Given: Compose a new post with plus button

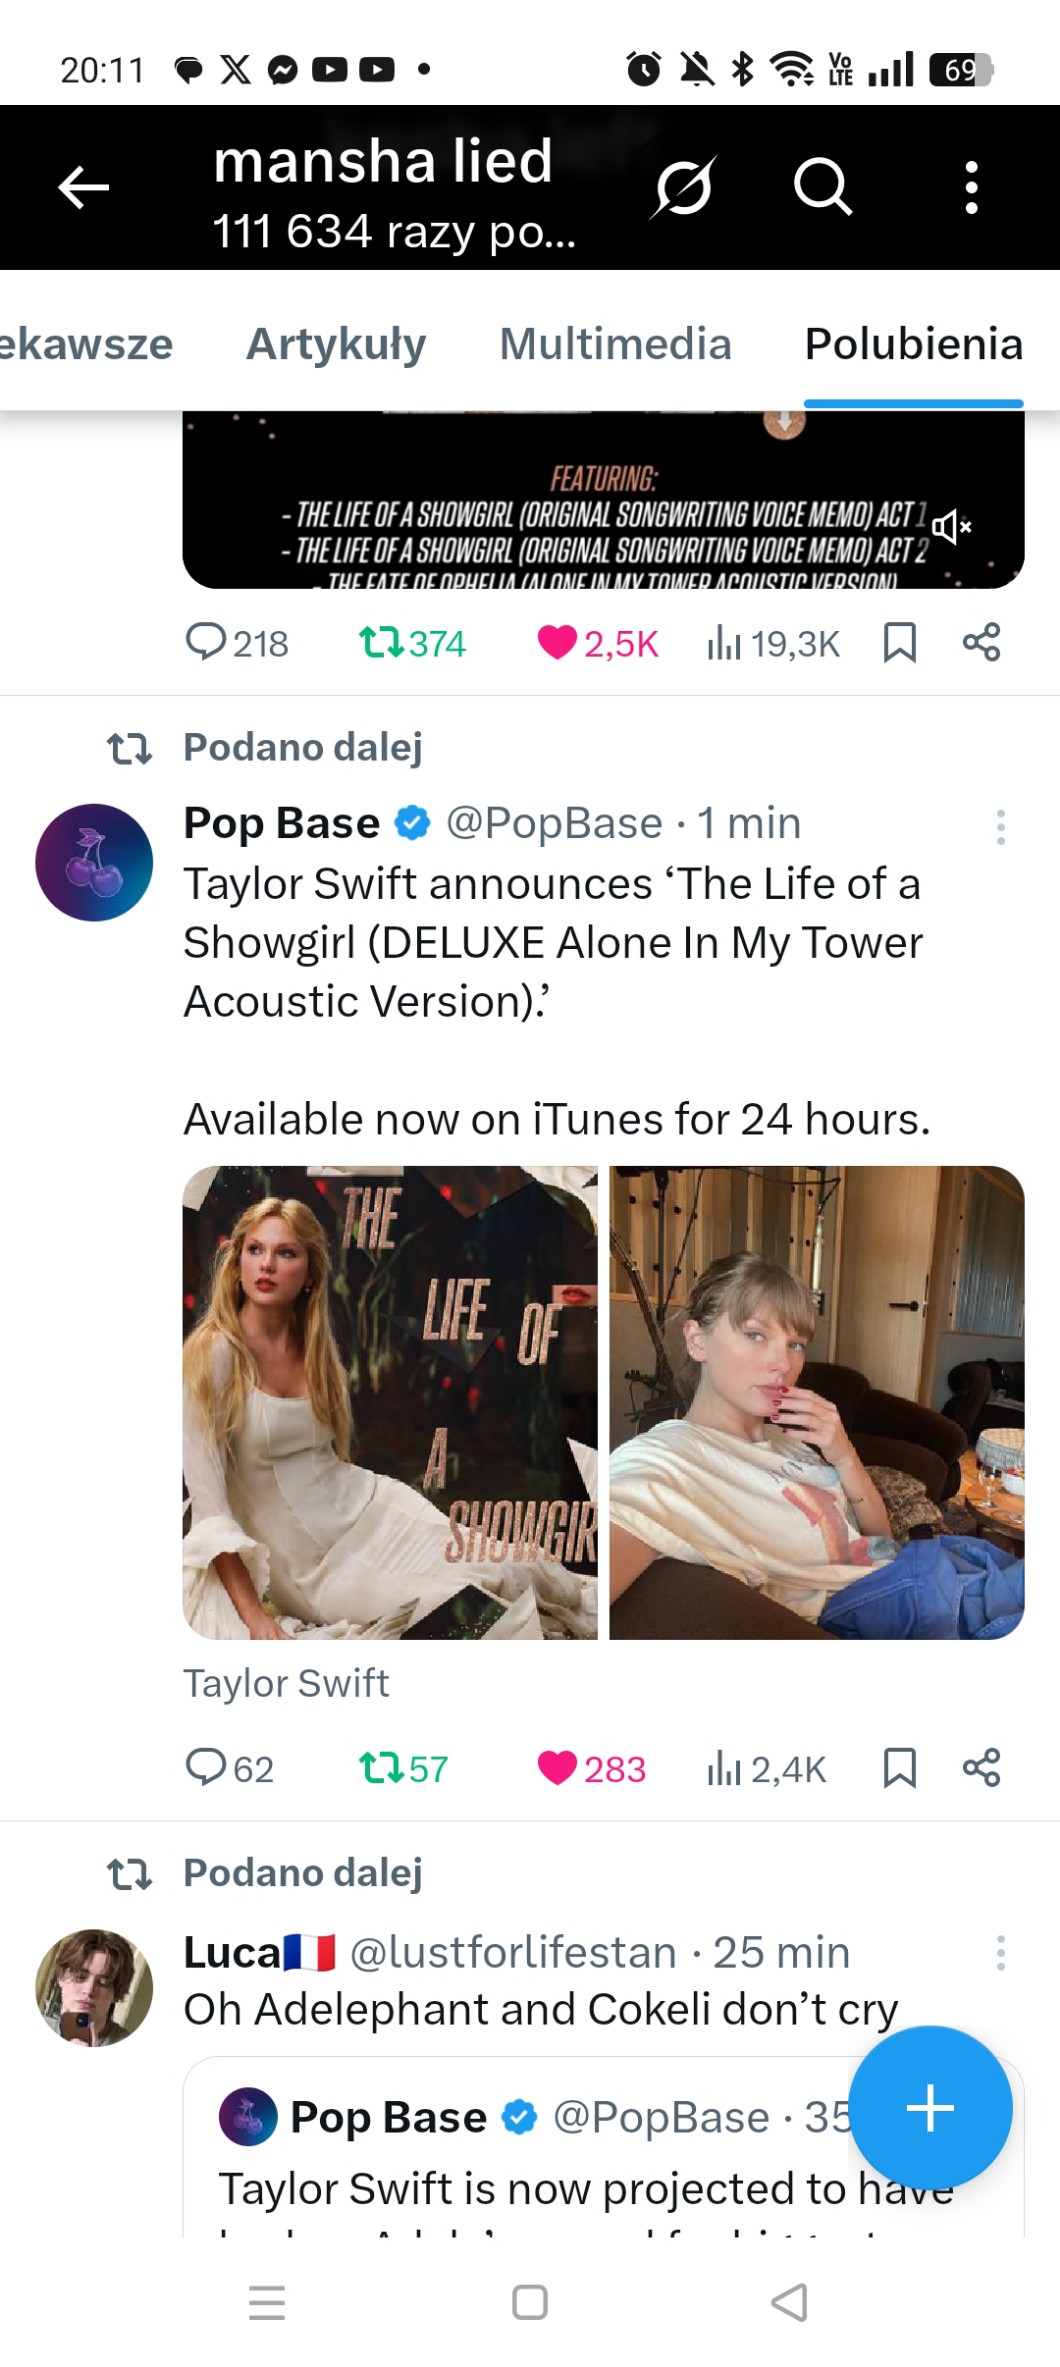Looking at the screenshot, I should [x=930, y=2108].
